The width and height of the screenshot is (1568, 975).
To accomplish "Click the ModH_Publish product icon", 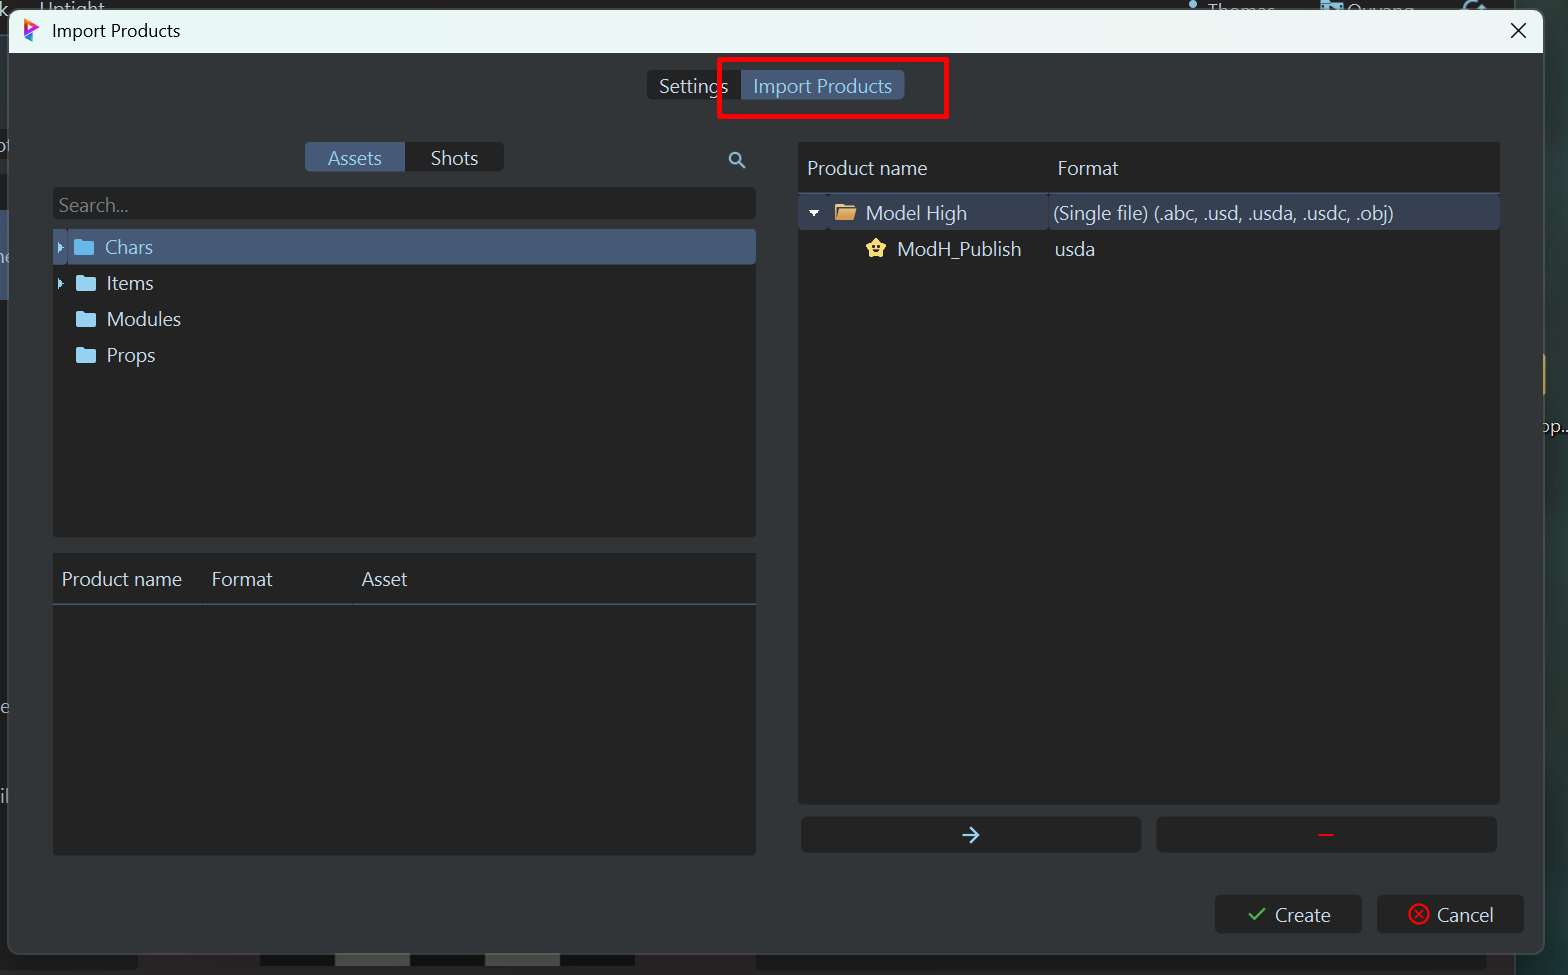I will (876, 249).
